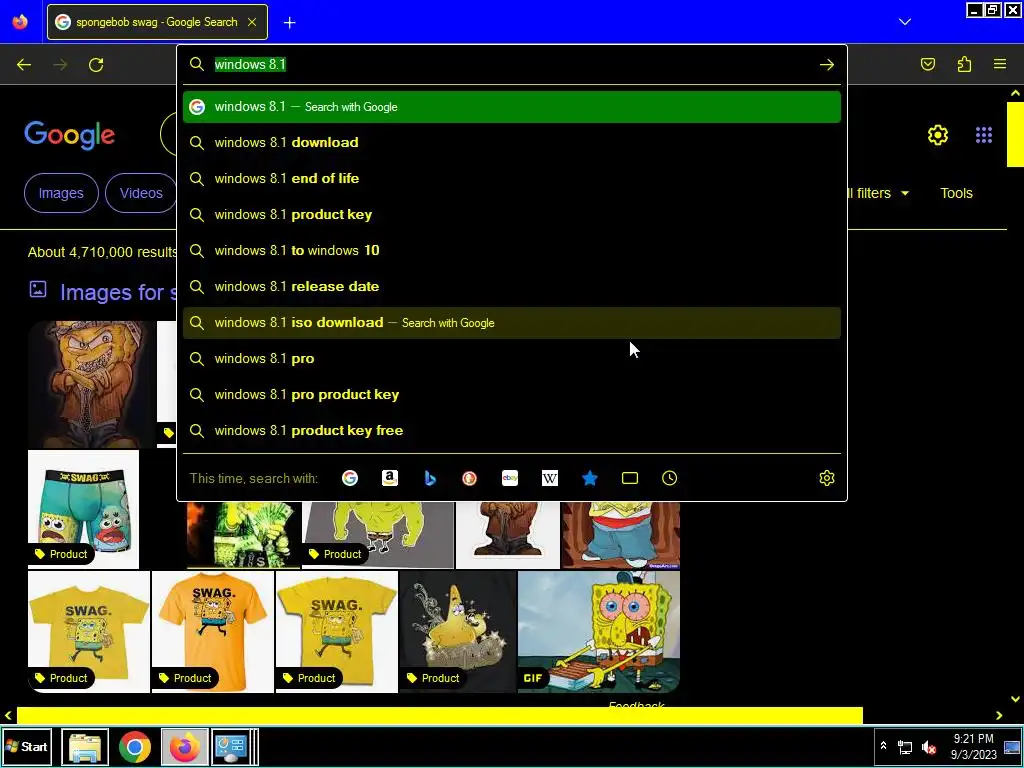Pick the windows 8.1 pro suggestion
Screen dimensions: 1024x768
tap(512, 359)
